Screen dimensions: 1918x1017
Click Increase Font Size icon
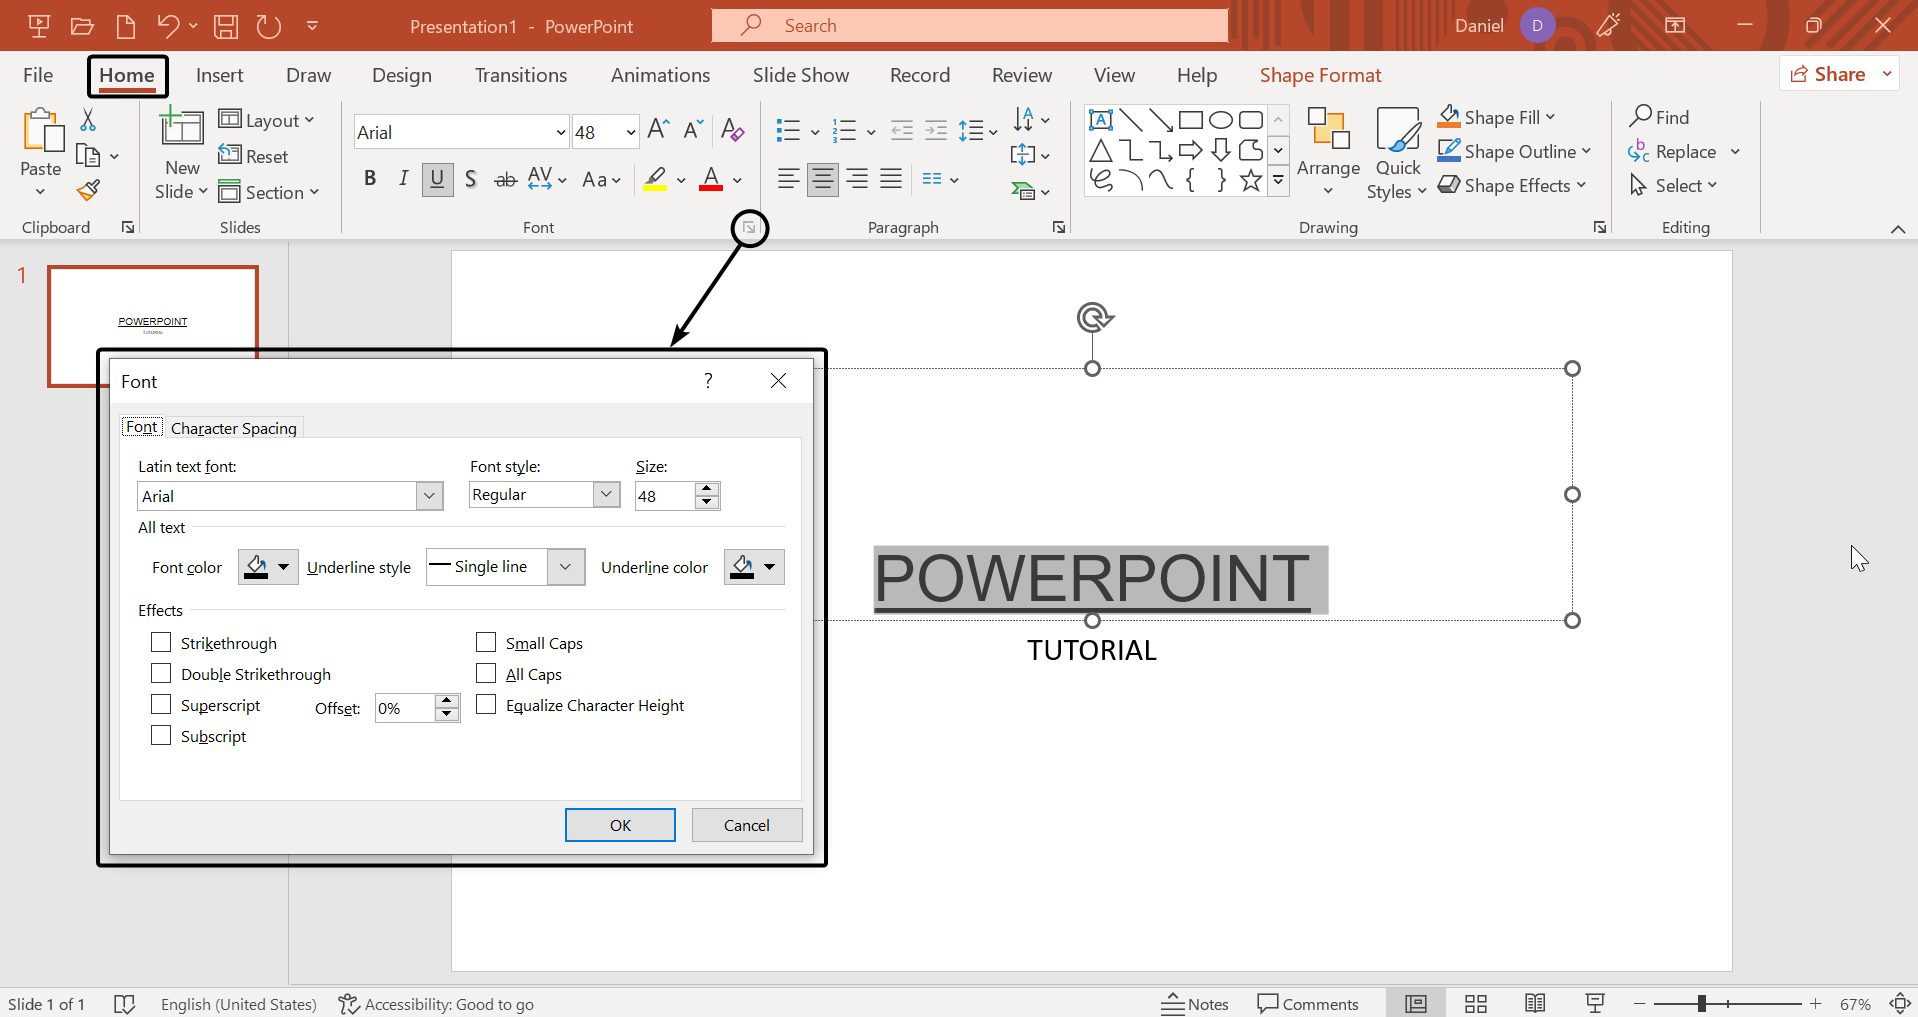pos(658,130)
